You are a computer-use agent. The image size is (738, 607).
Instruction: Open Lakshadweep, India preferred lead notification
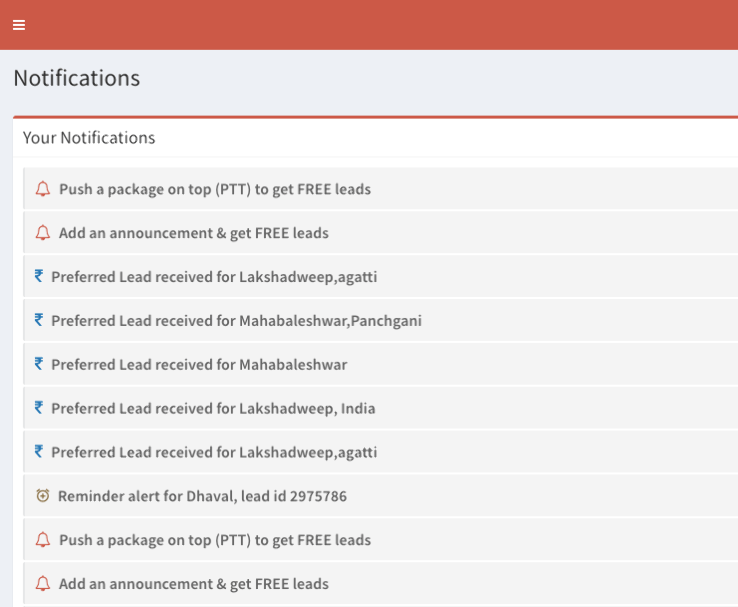pyautogui.click(x=381, y=407)
